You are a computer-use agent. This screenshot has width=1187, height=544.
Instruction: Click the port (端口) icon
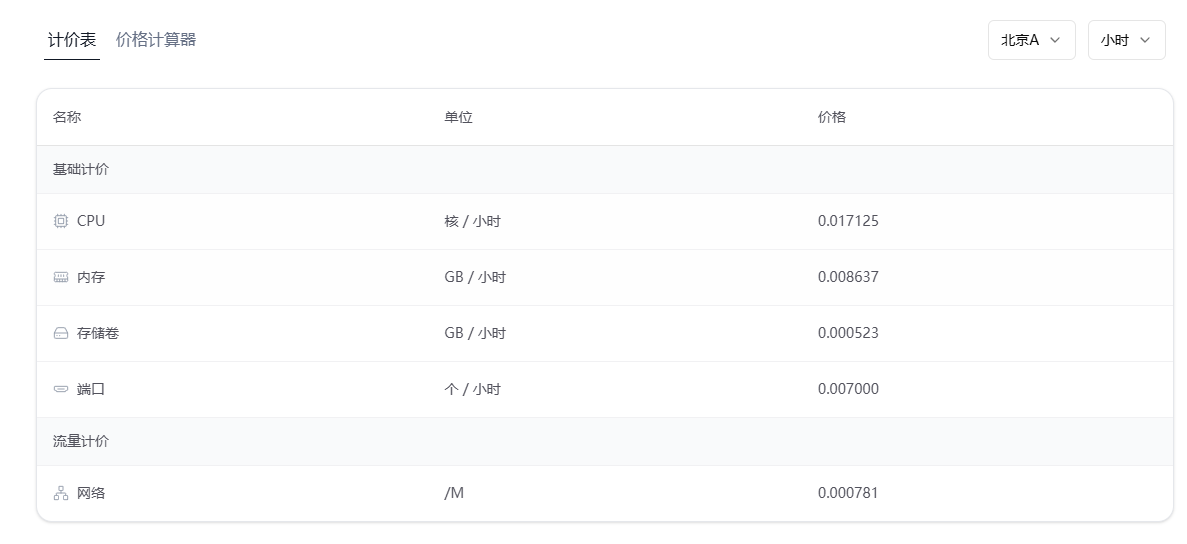pos(61,389)
